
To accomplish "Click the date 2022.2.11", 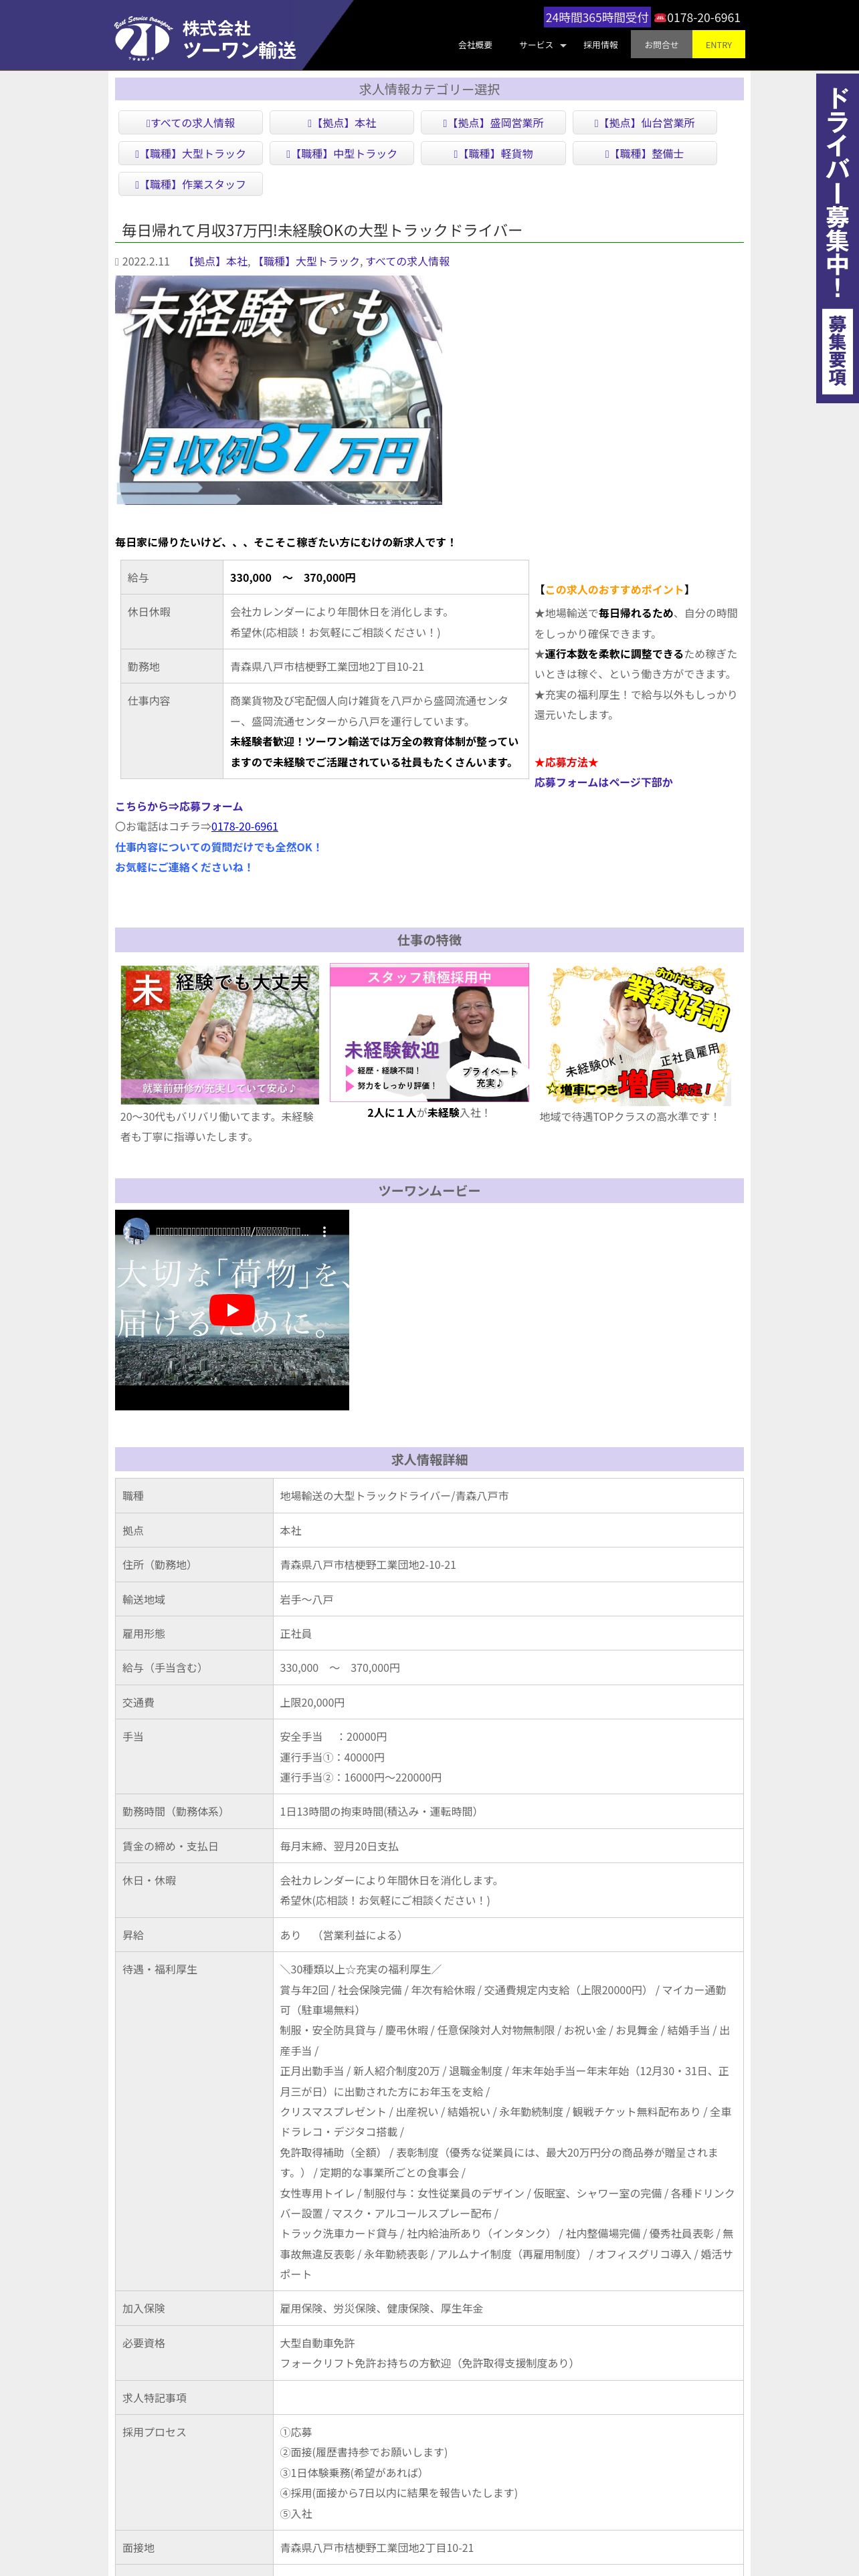I will point(146,262).
